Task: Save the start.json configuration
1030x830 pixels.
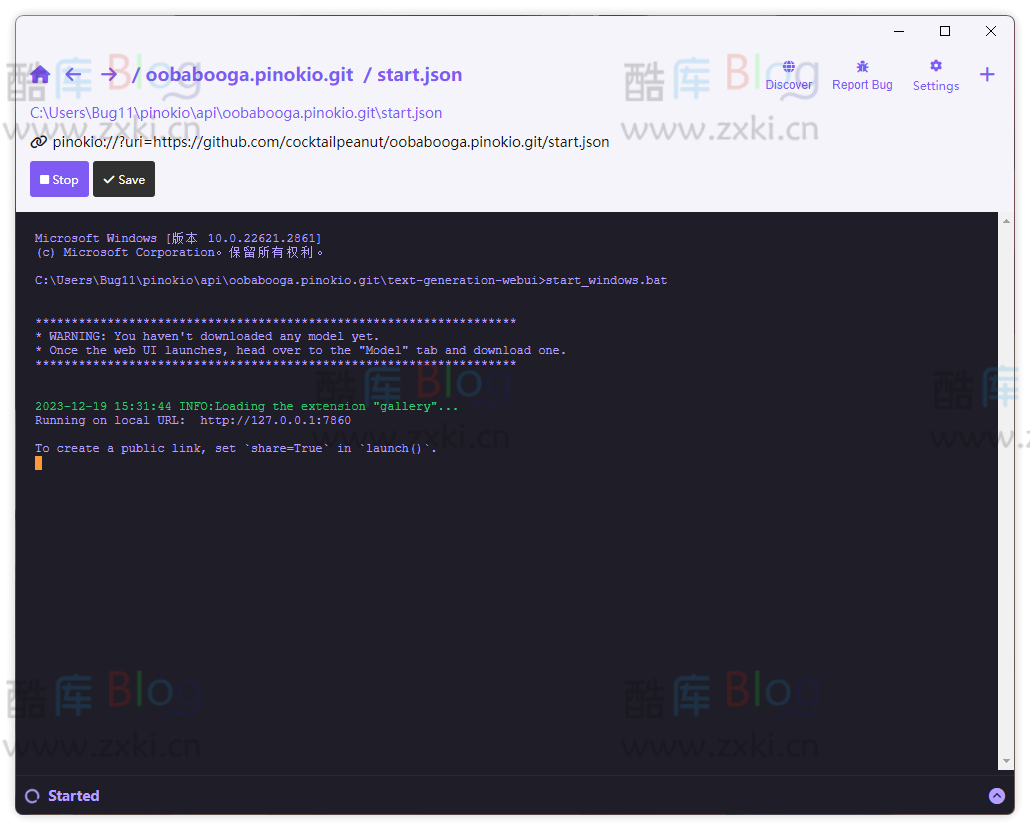Action: (123, 179)
